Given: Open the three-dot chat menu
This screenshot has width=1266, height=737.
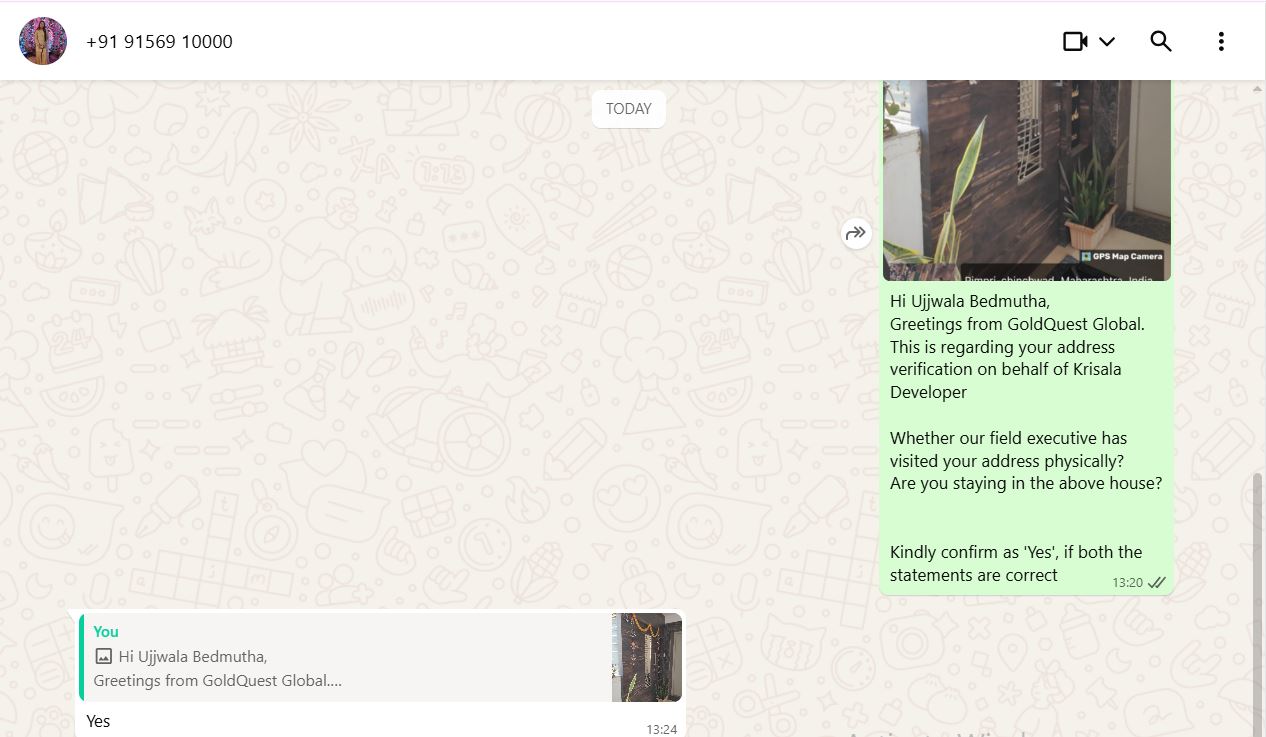Looking at the screenshot, I should 1221,41.
